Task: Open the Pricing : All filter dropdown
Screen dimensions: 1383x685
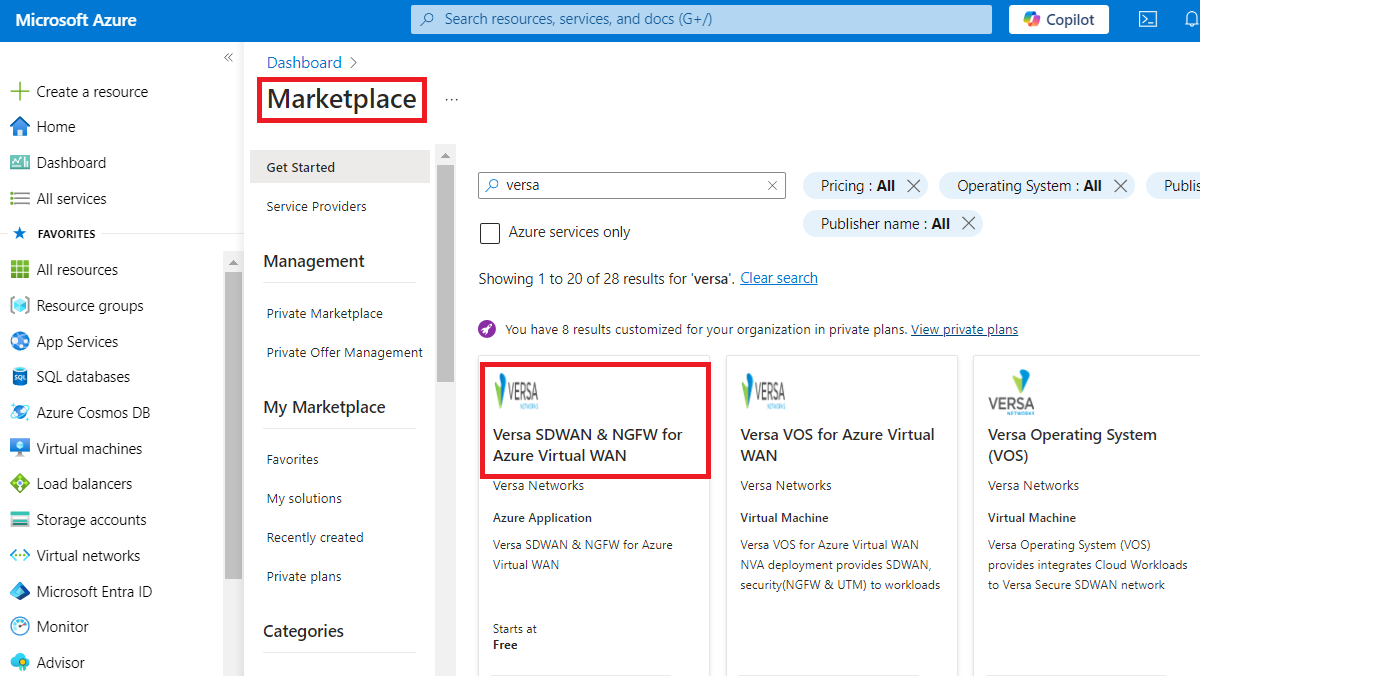Action: (858, 186)
